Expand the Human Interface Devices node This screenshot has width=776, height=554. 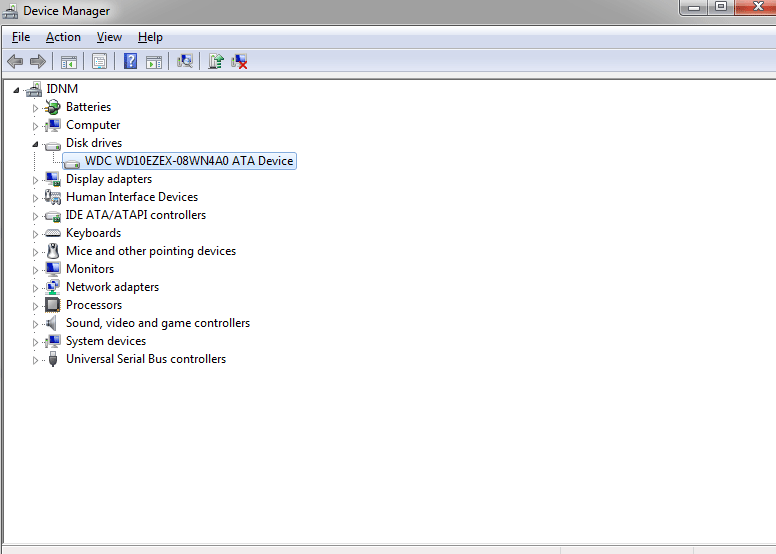tap(35, 198)
